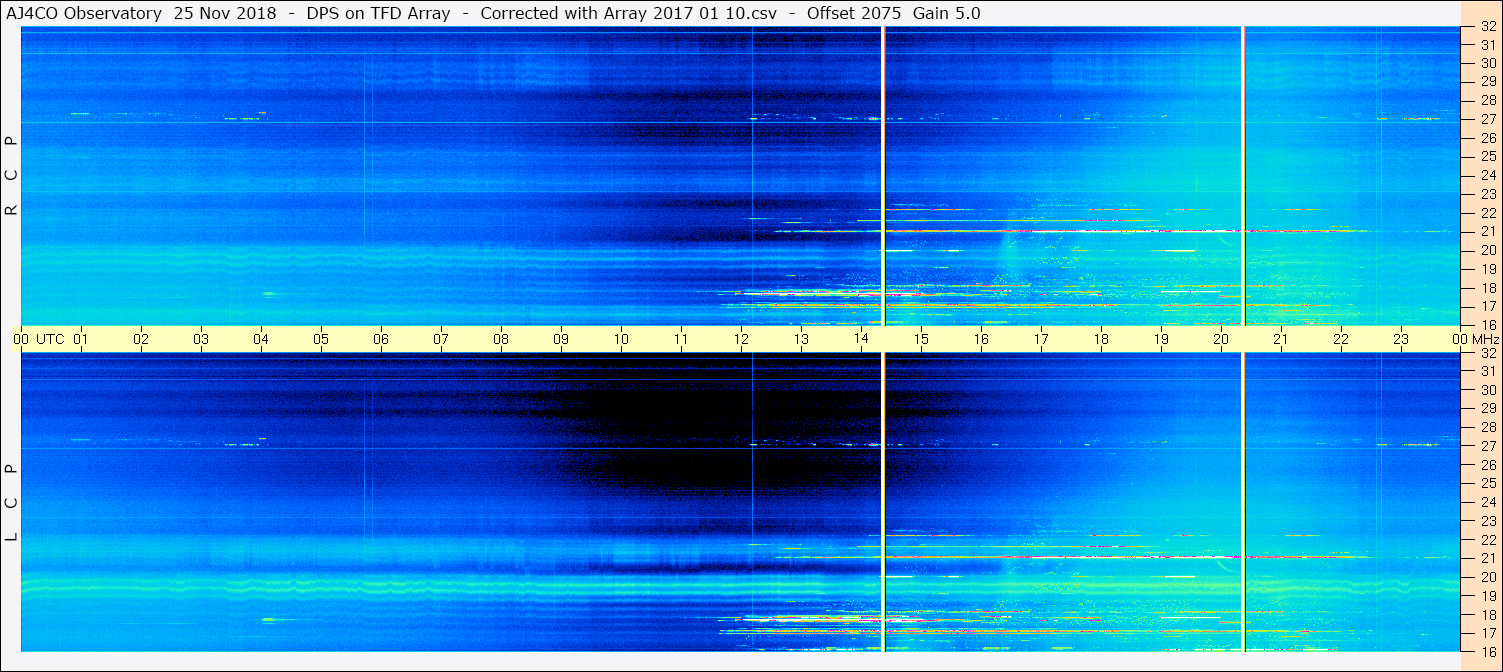Click the 12 UTC hour label

tap(741, 339)
